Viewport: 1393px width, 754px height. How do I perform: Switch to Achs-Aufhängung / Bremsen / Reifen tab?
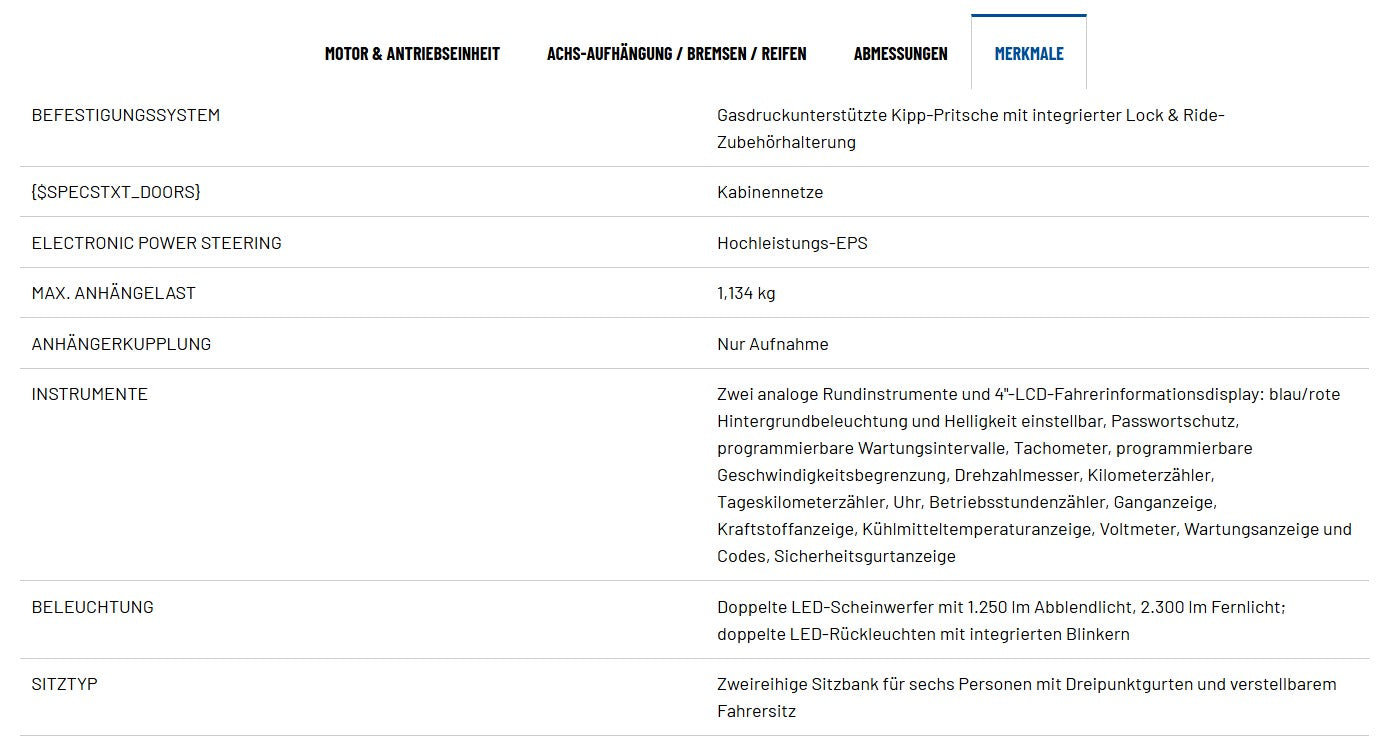(676, 54)
